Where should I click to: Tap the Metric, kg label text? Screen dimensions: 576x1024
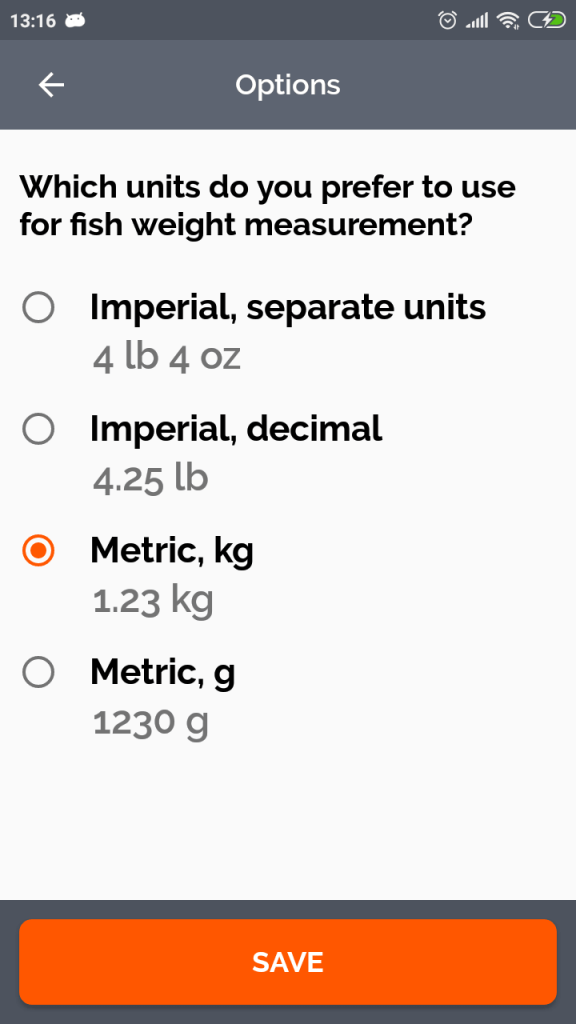172,549
